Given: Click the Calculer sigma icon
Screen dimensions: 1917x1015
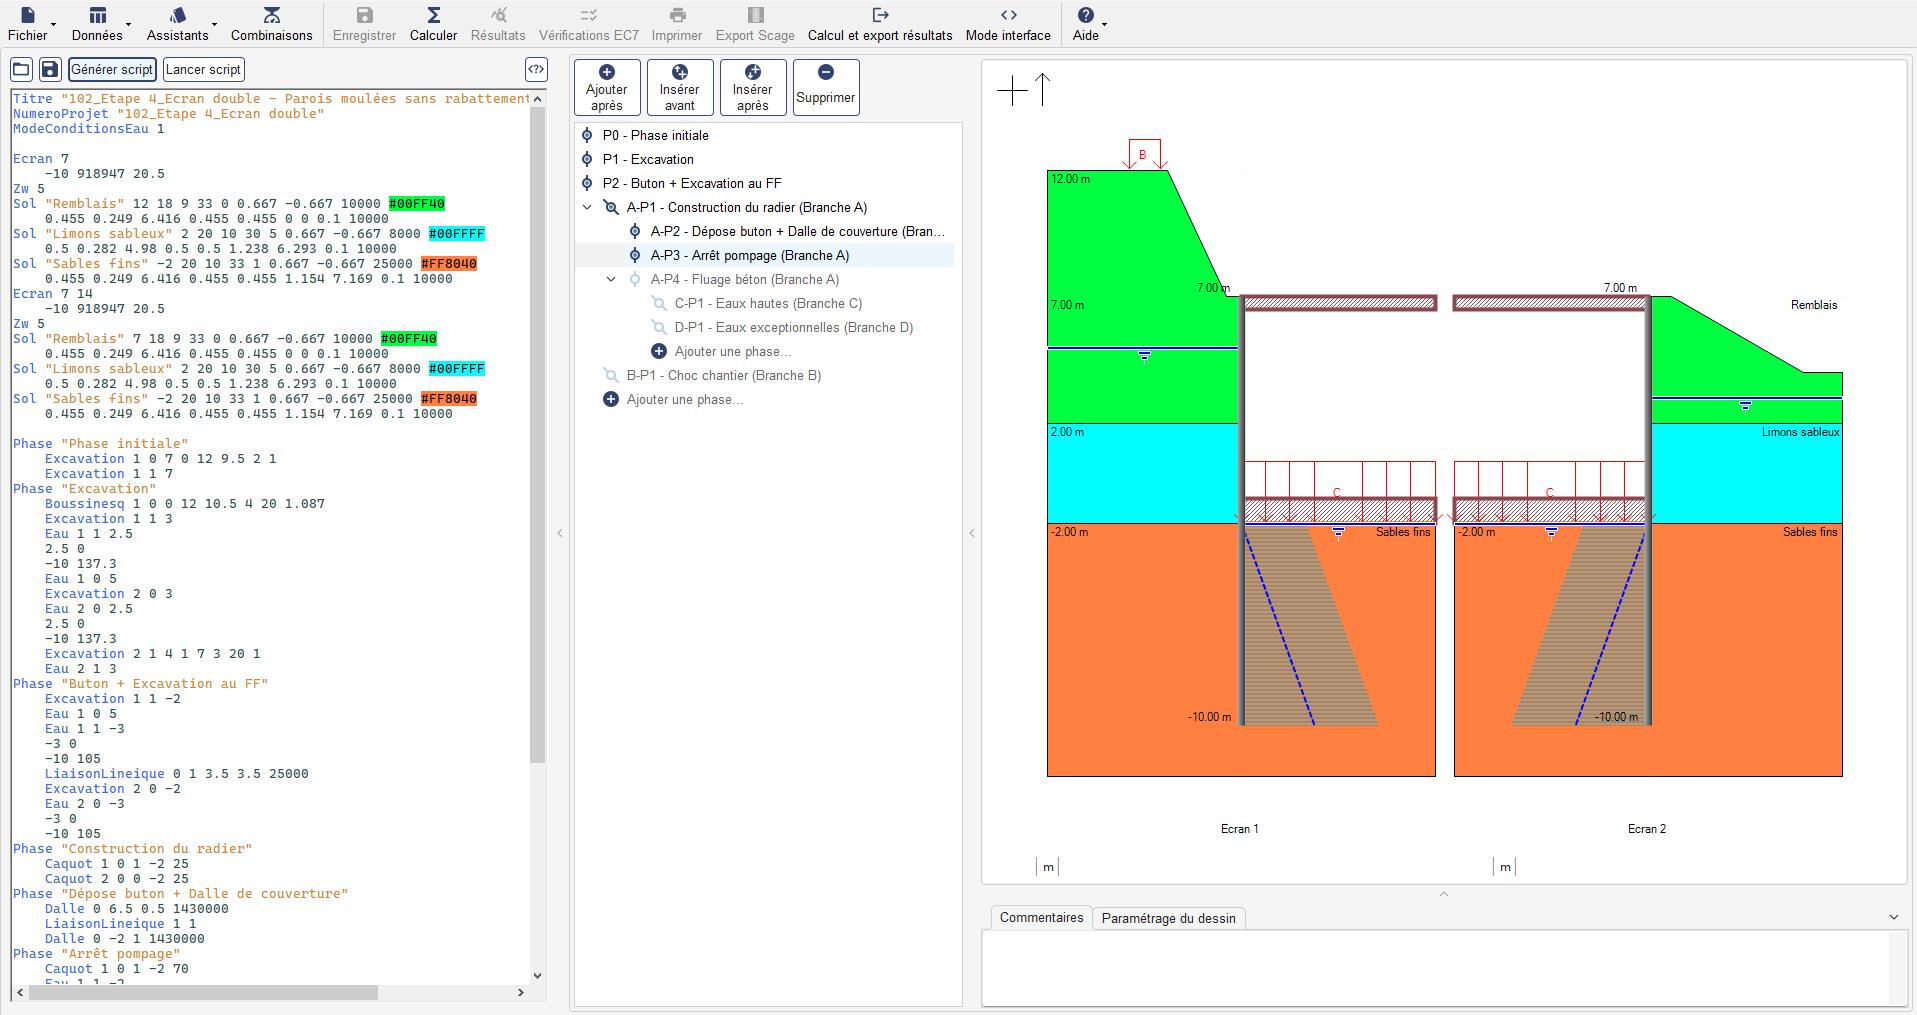Looking at the screenshot, I should click(x=433, y=16).
